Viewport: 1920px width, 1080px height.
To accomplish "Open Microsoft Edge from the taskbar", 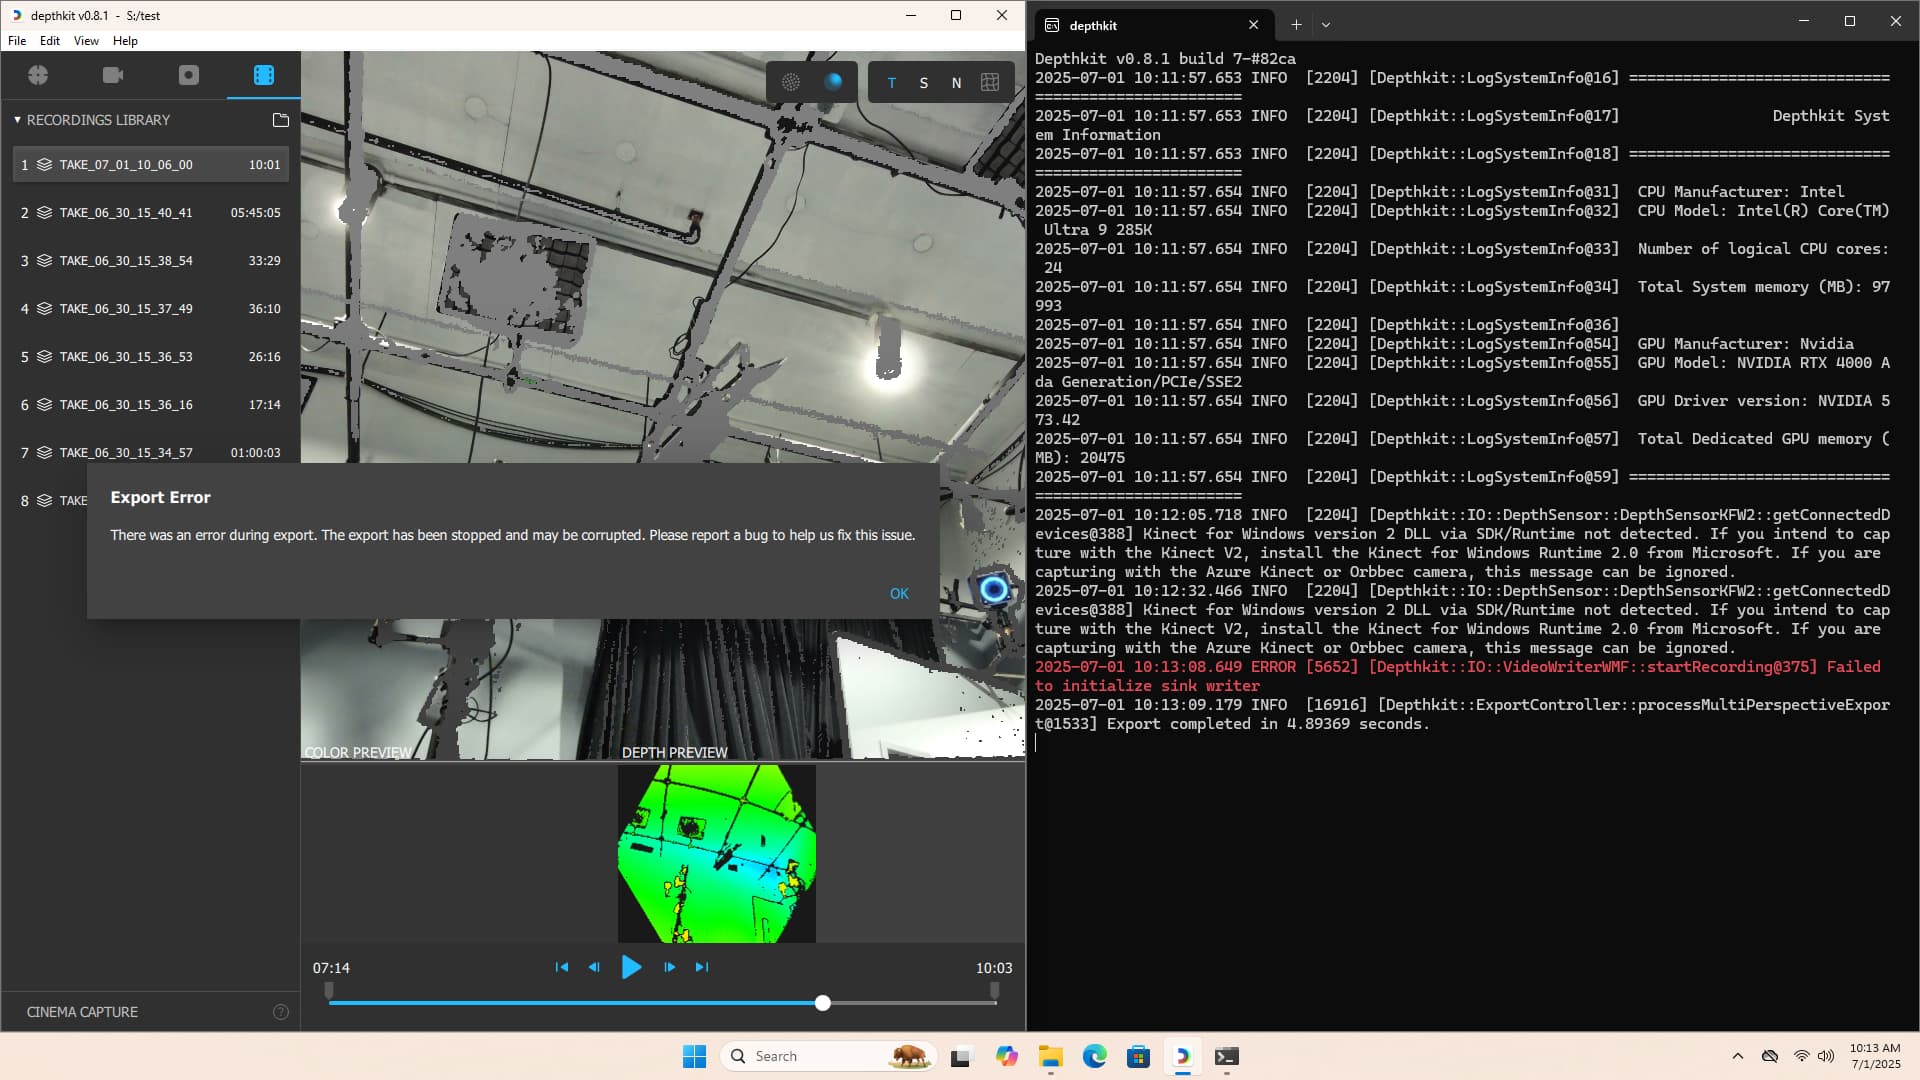I will (1094, 1056).
